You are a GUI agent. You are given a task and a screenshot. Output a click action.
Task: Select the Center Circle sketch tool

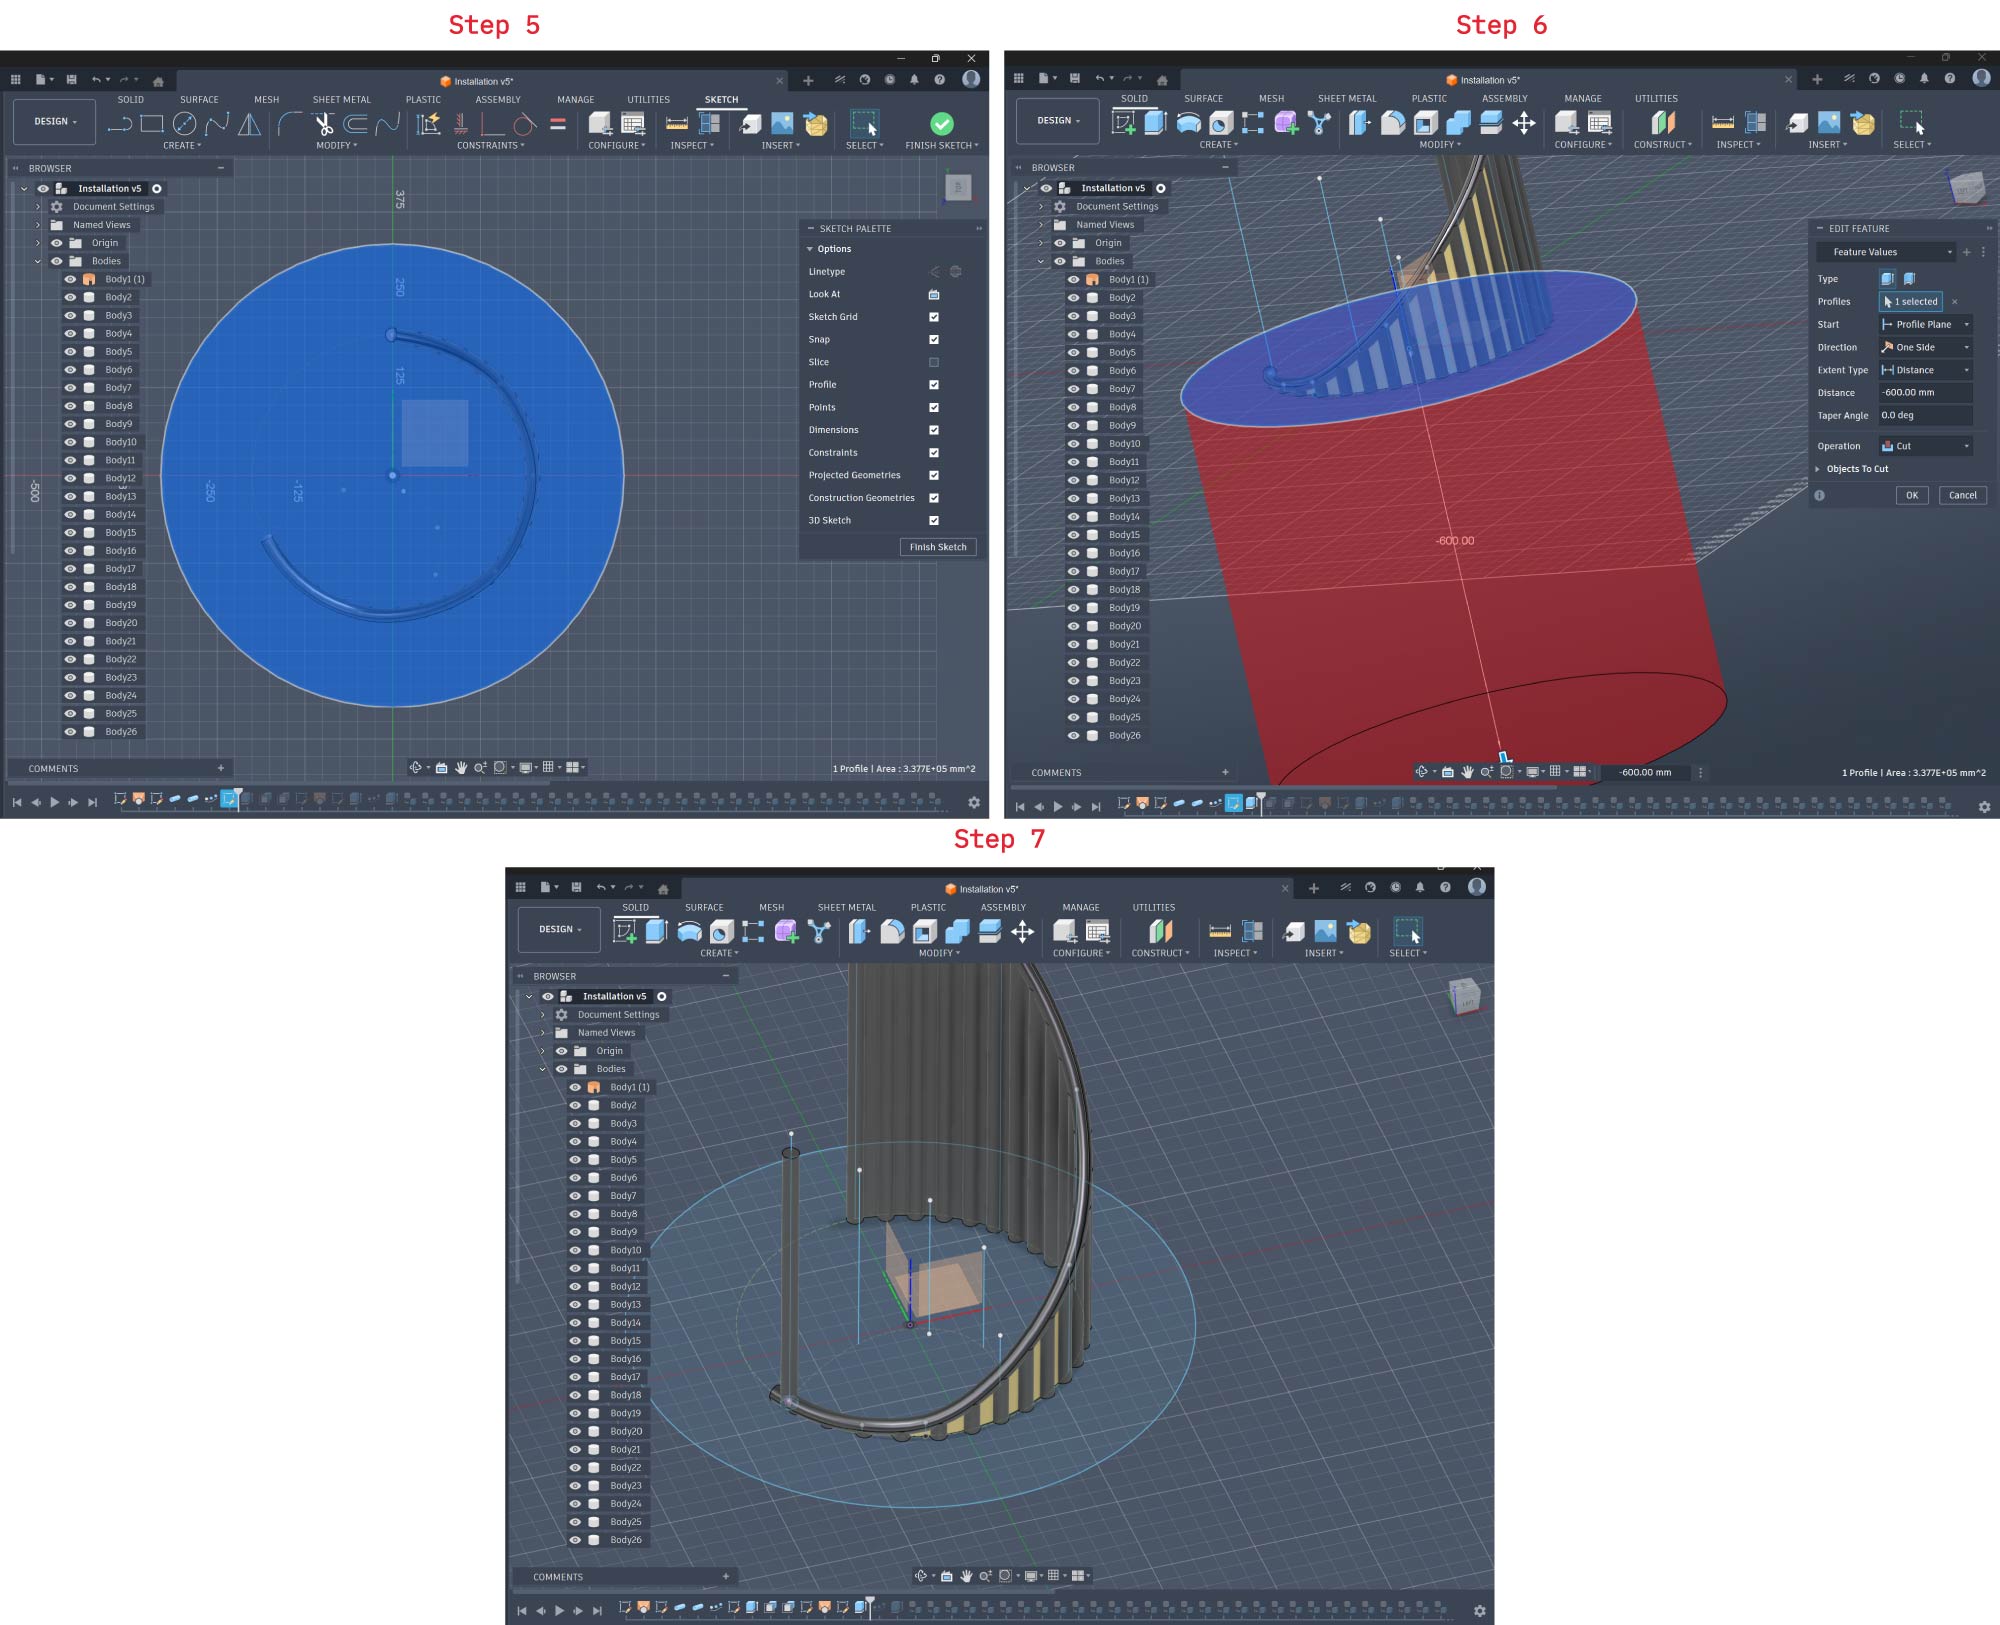(x=184, y=124)
